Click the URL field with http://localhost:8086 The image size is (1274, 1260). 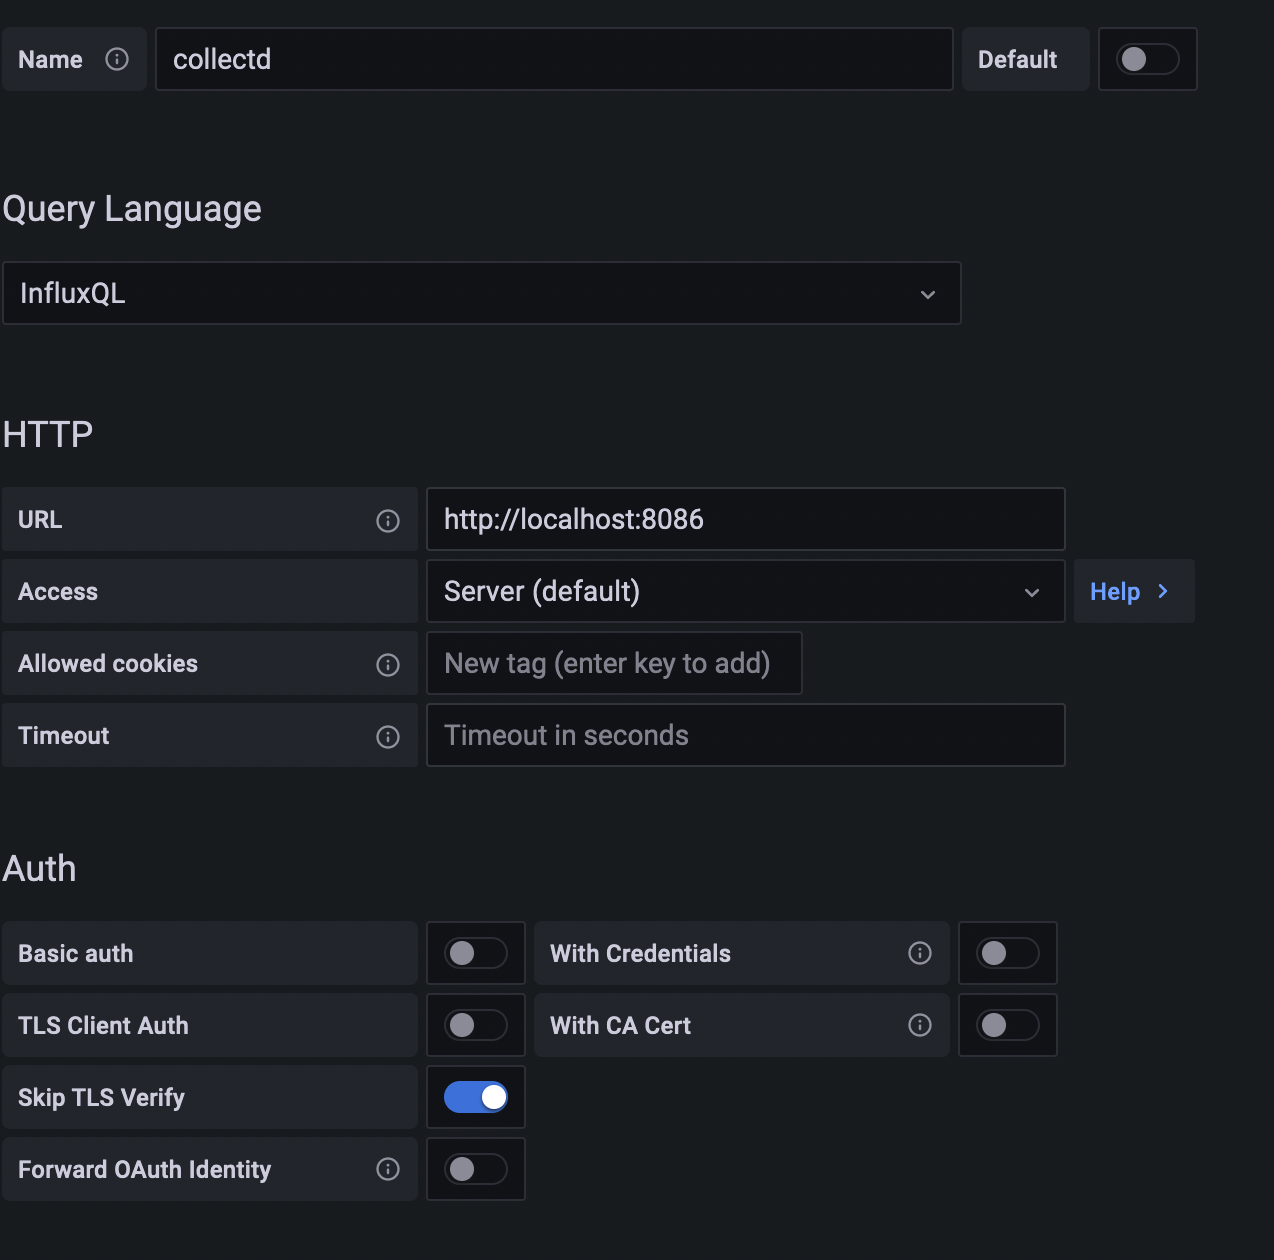pyautogui.click(x=745, y=520)
